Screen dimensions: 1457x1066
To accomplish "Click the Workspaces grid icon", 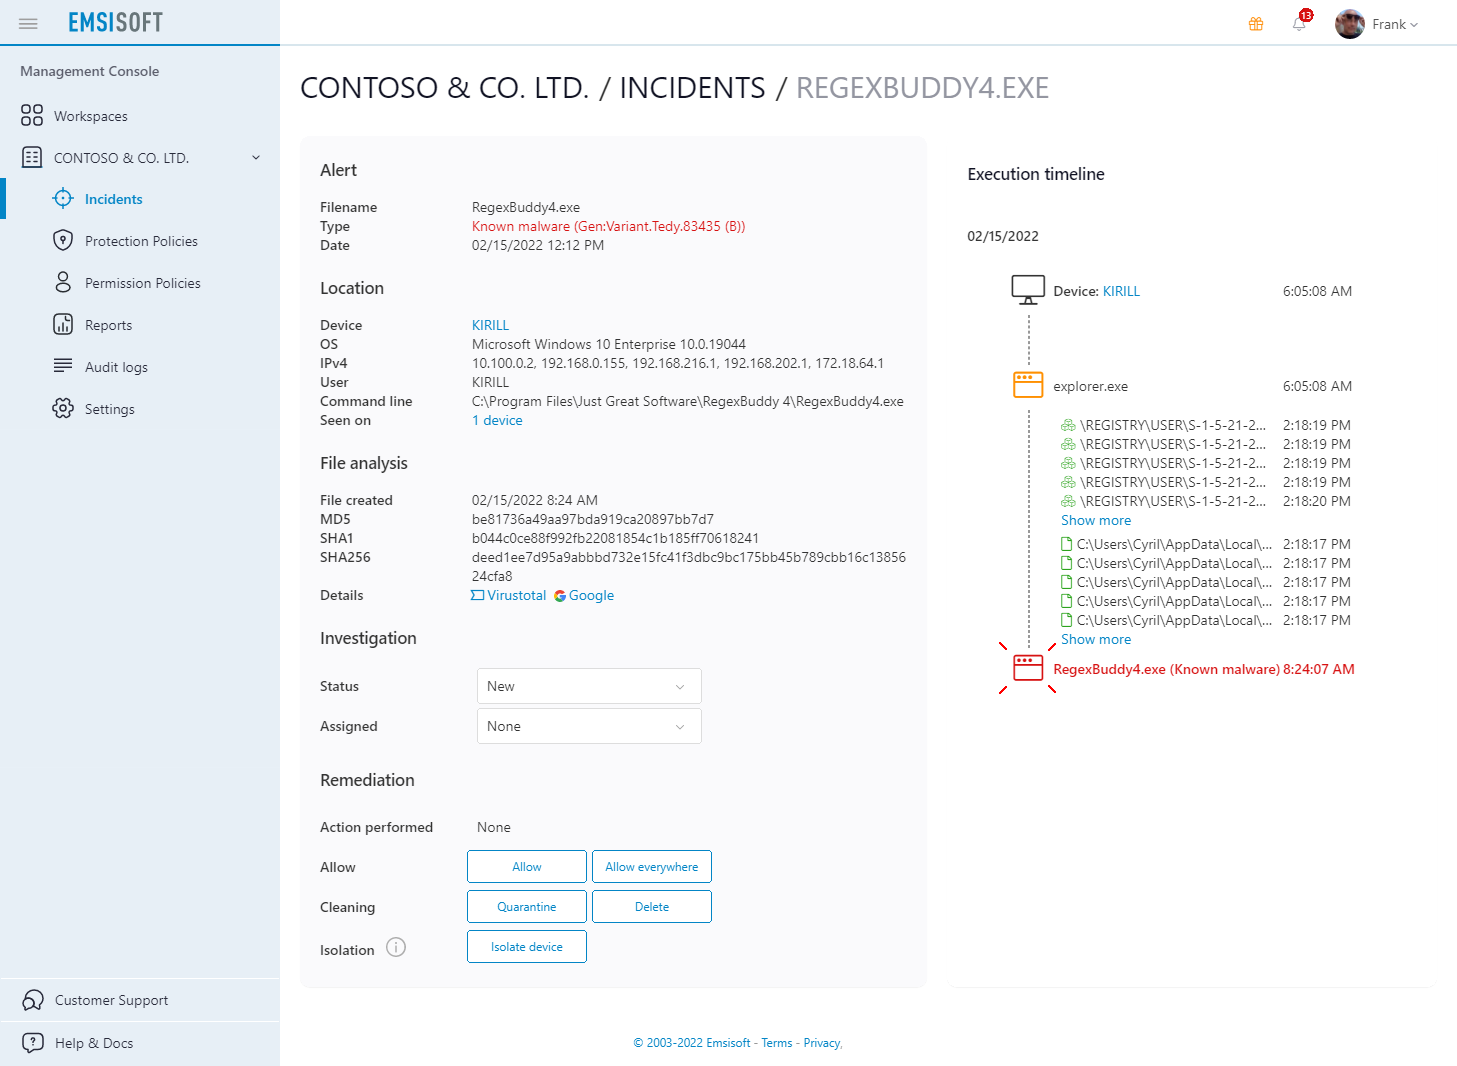I will 32,115.
